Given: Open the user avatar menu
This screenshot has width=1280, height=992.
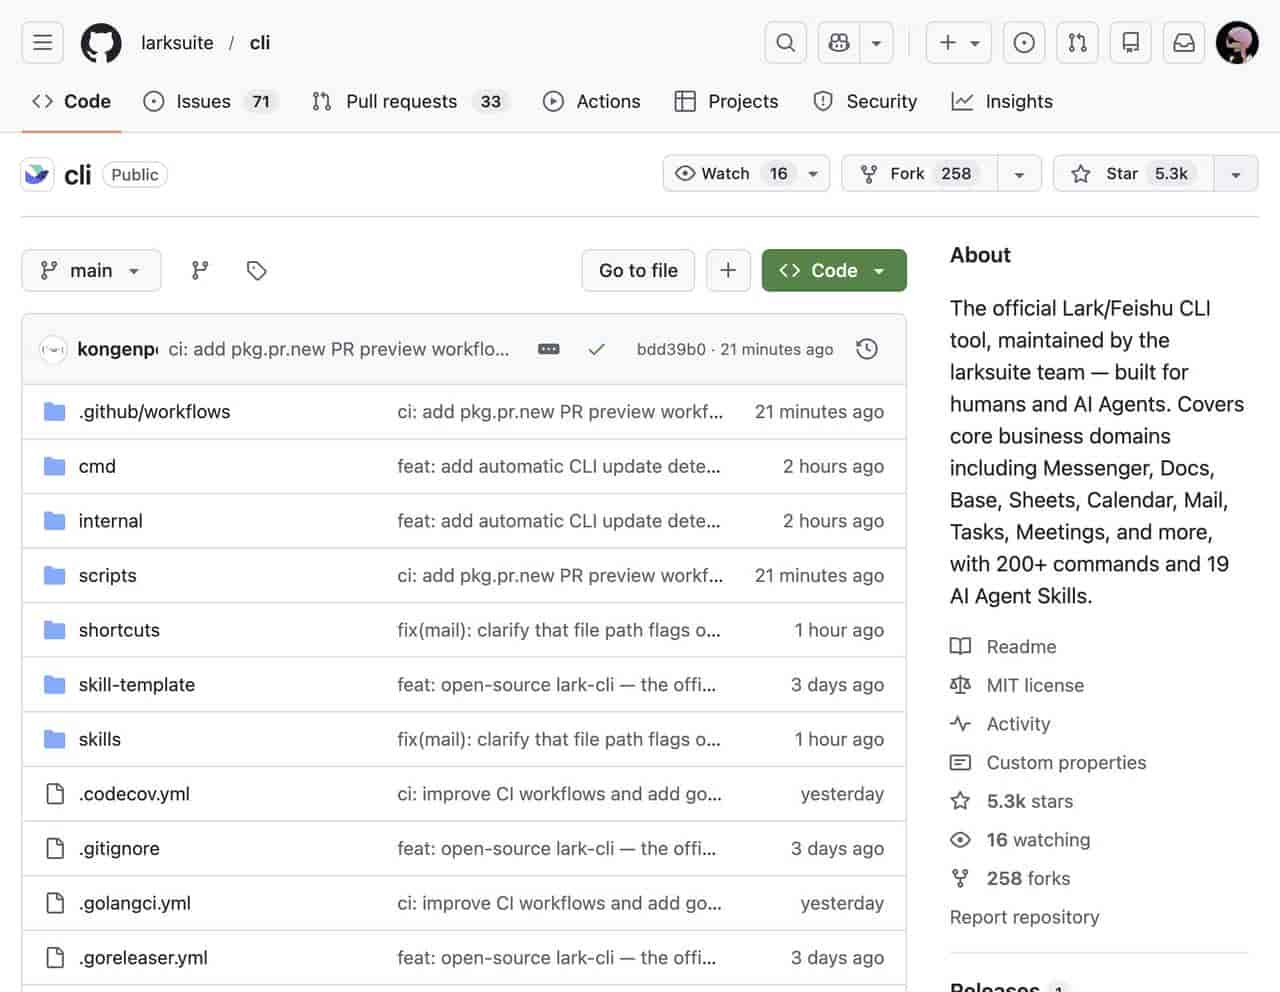Looking at the screenshot, I should tap(1237, 42).
